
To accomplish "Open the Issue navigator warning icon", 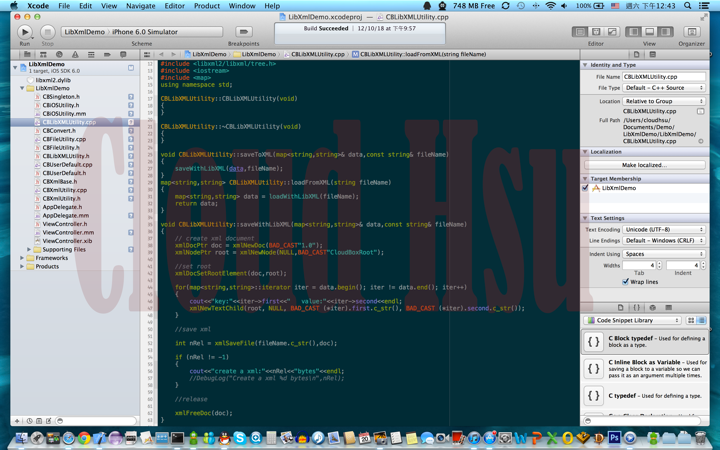I will pos(75,54).
